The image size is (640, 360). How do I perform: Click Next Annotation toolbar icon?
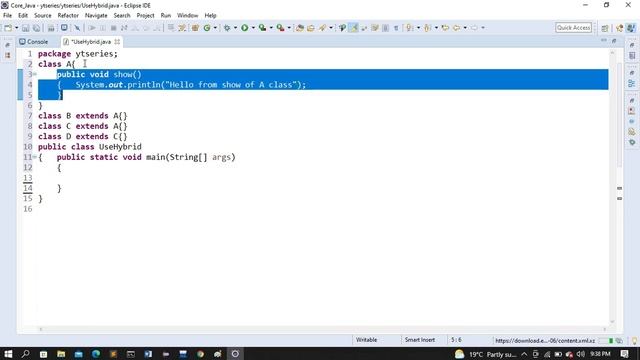(x=409, y=28)
